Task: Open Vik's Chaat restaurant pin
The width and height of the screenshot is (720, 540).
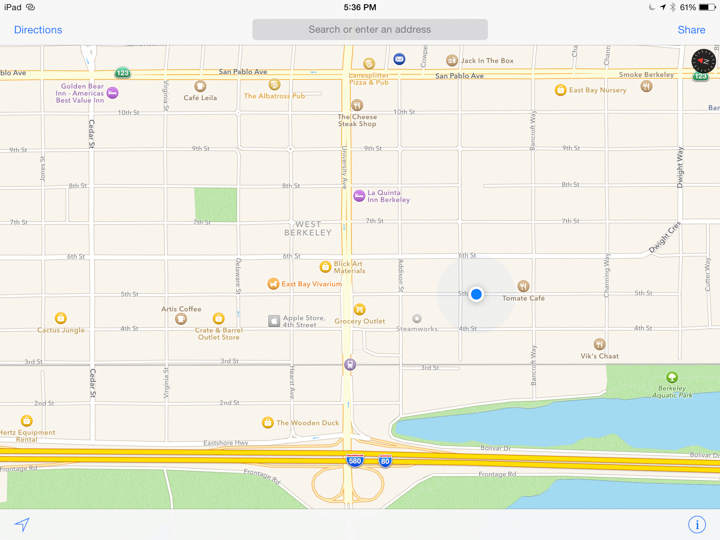Action: coord(599,344)
